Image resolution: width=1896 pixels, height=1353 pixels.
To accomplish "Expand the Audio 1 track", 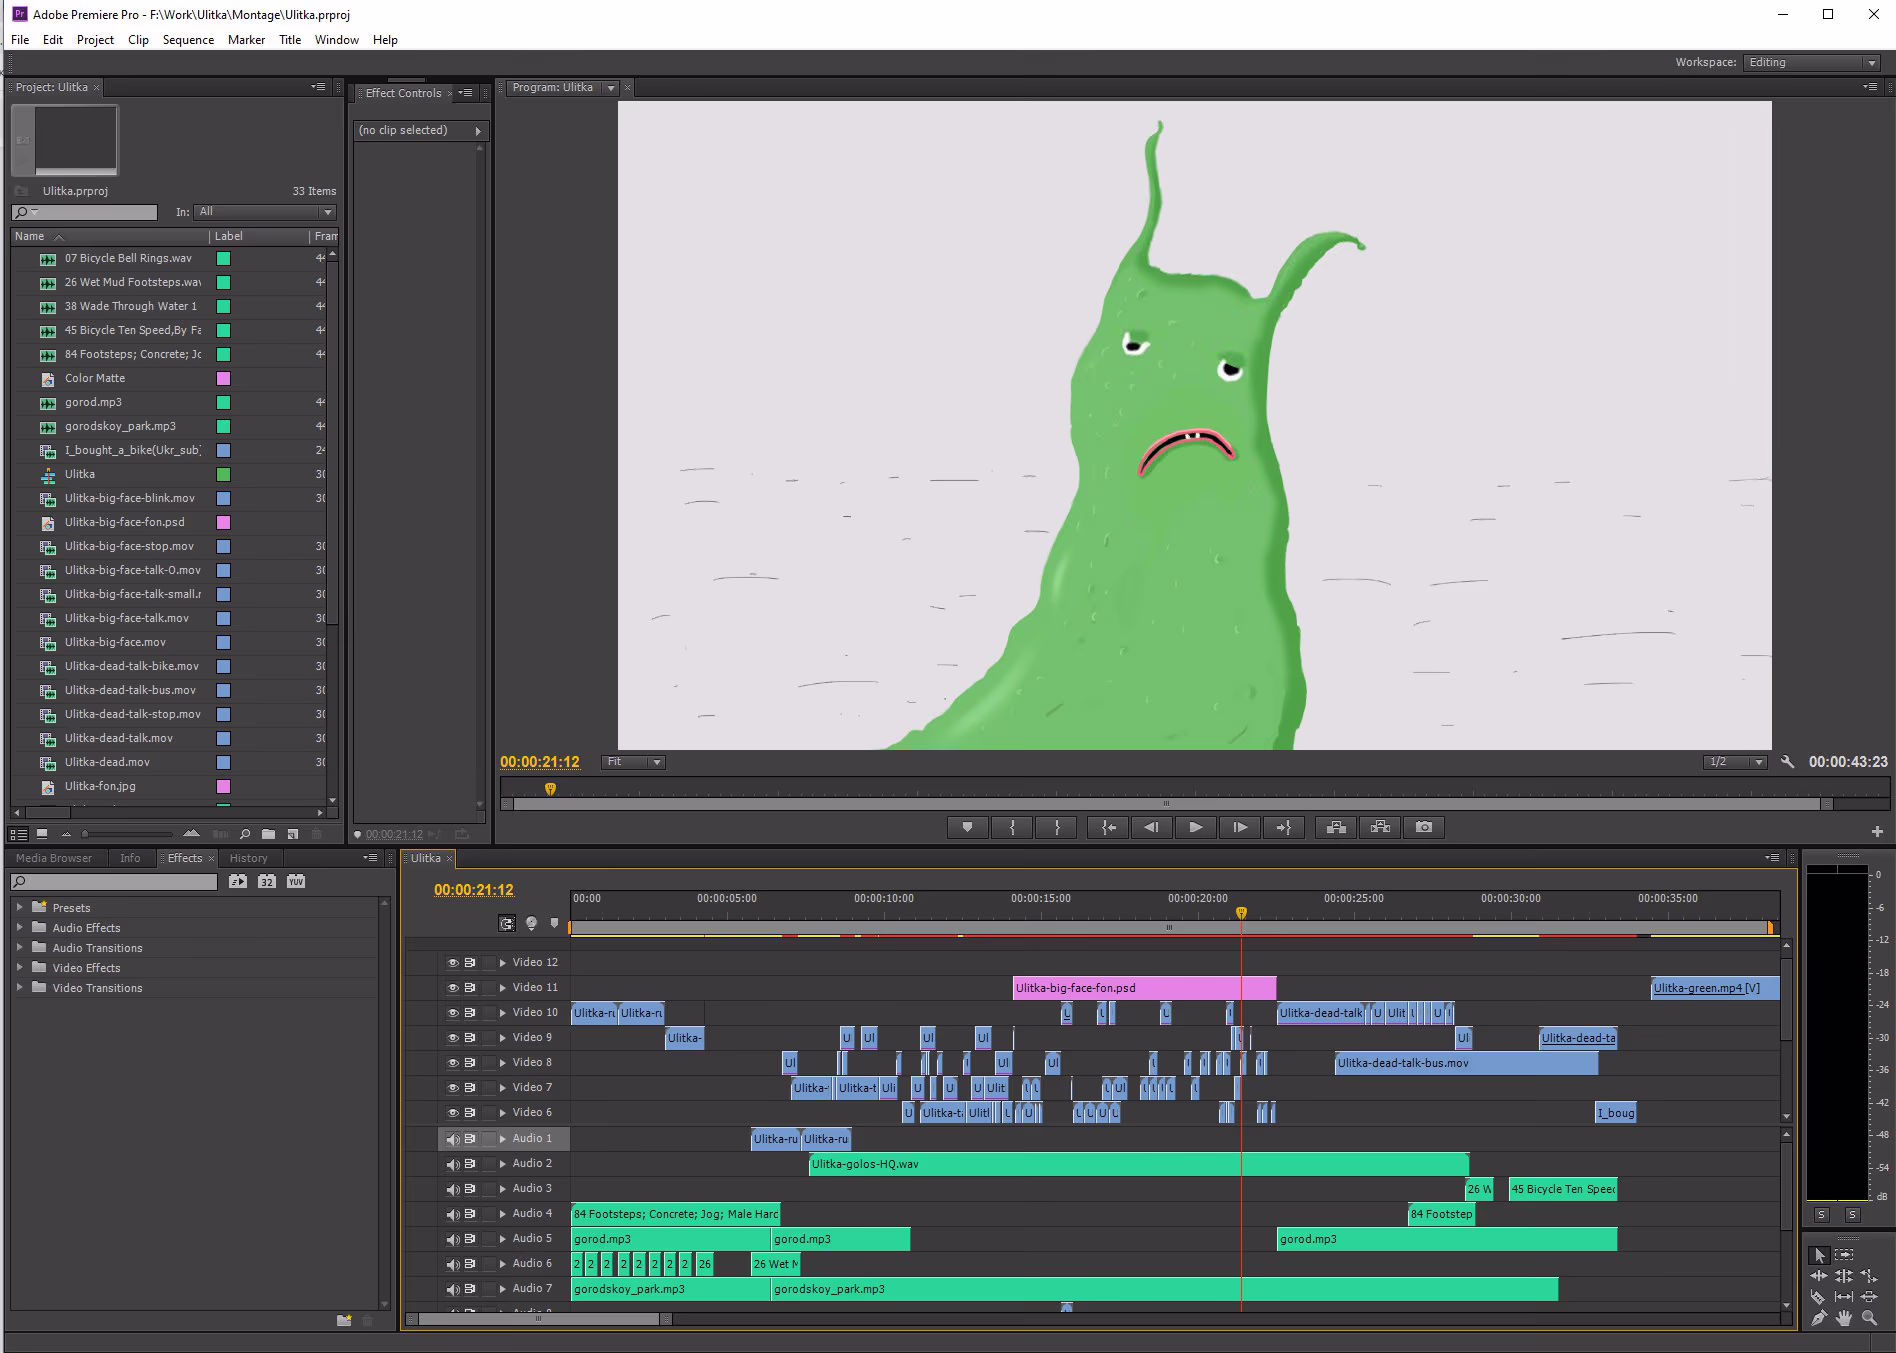I will pyautogui.click(x=502, y=1138).
